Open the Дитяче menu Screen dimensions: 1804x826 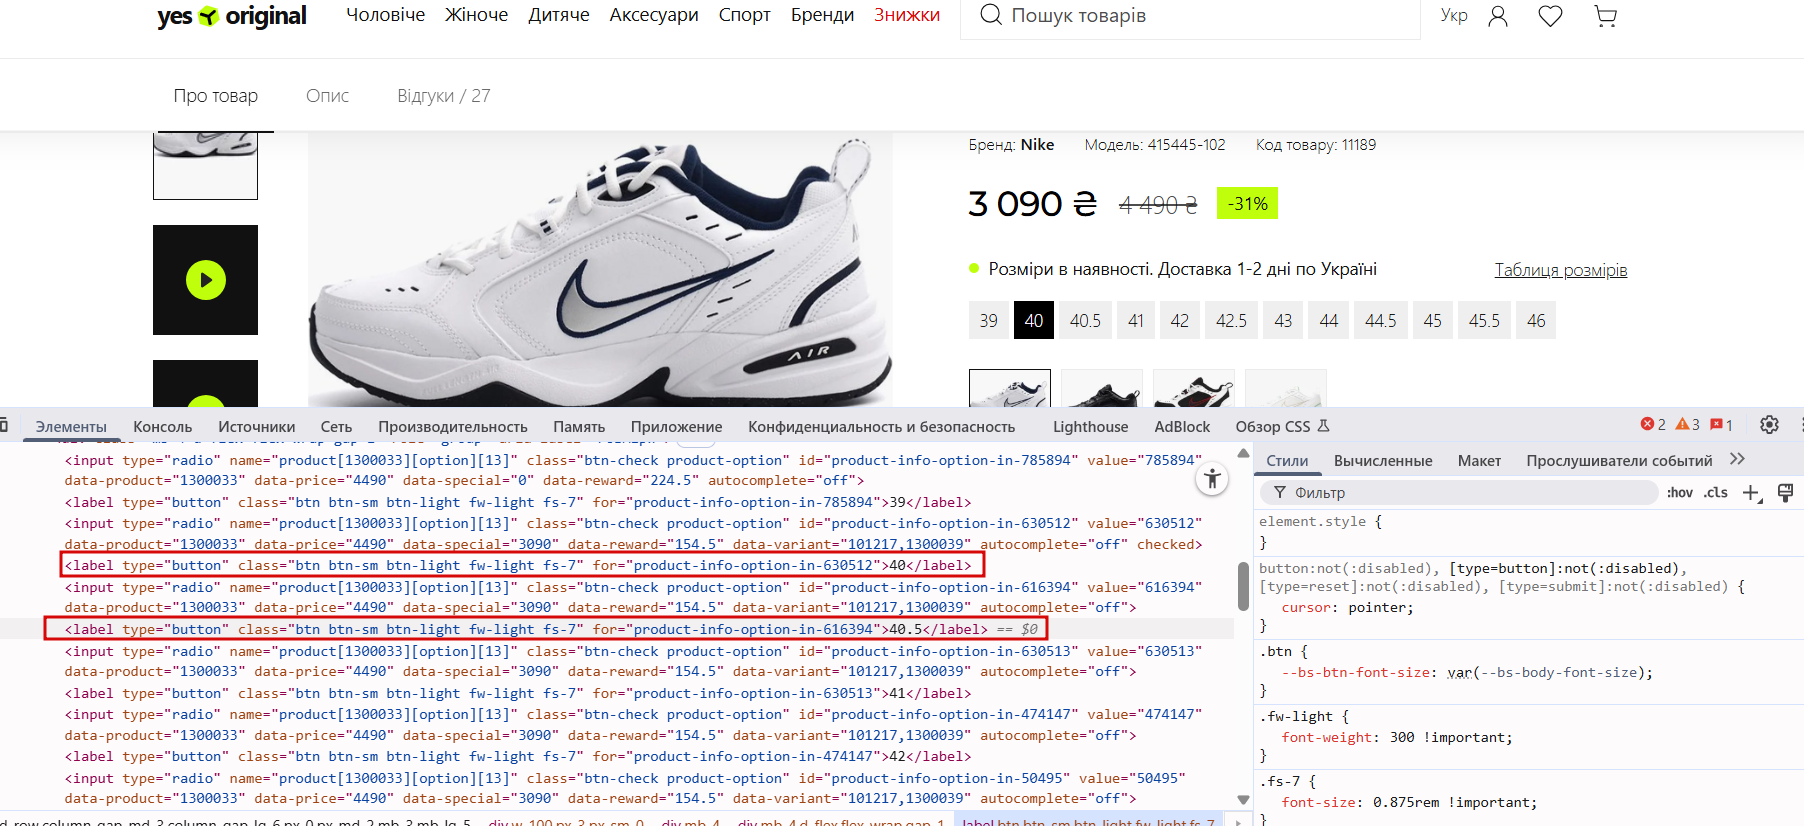pos(559,15)
